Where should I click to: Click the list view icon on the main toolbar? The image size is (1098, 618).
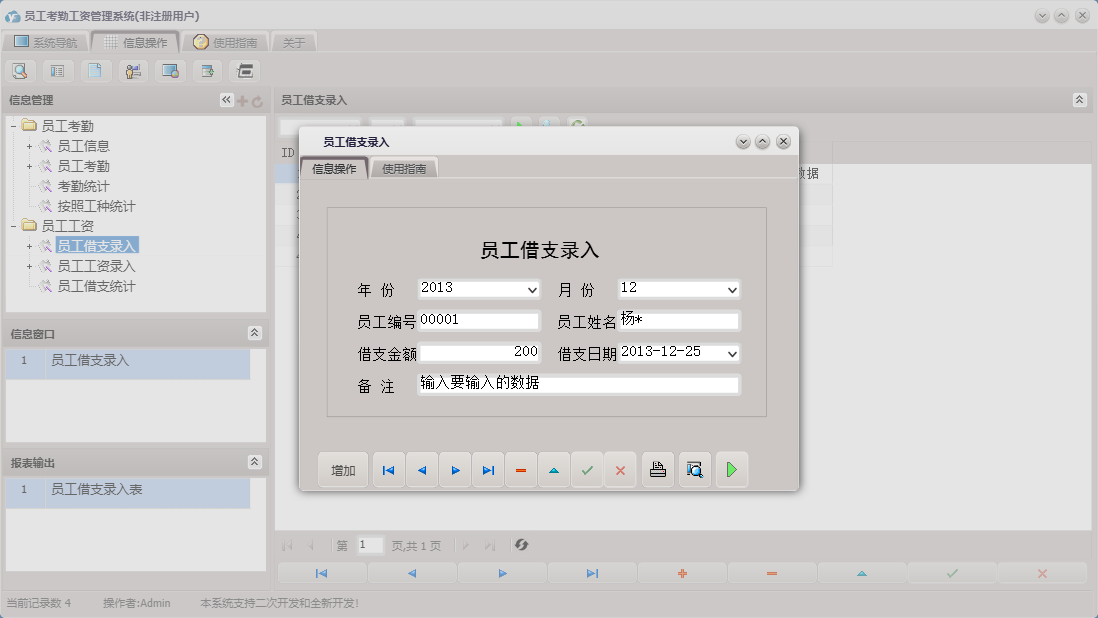(57, 70)
